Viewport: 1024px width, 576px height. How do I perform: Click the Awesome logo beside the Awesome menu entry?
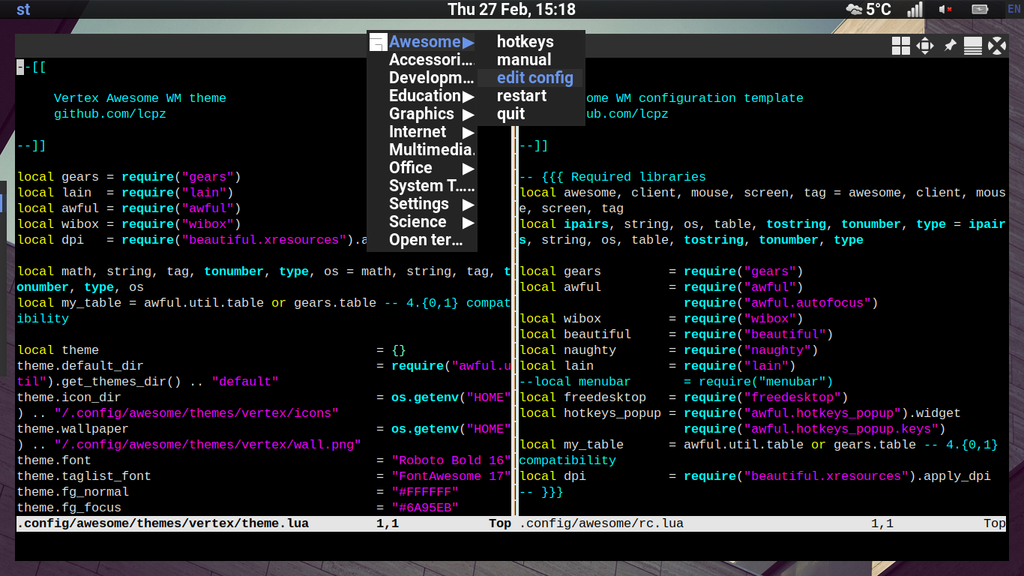point(377,41)
